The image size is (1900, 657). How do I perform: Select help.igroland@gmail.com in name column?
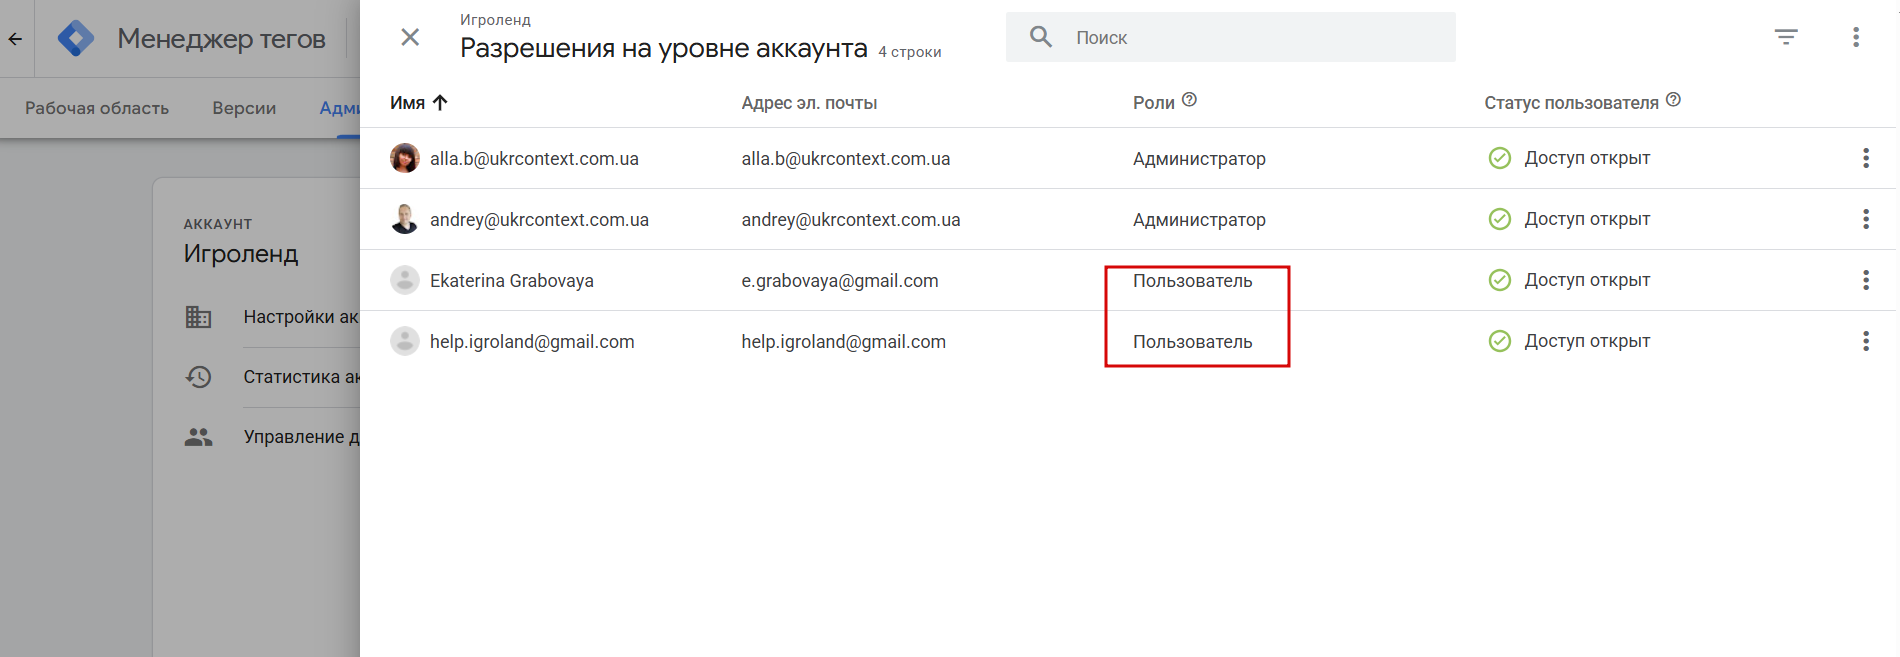coord(532,342)
